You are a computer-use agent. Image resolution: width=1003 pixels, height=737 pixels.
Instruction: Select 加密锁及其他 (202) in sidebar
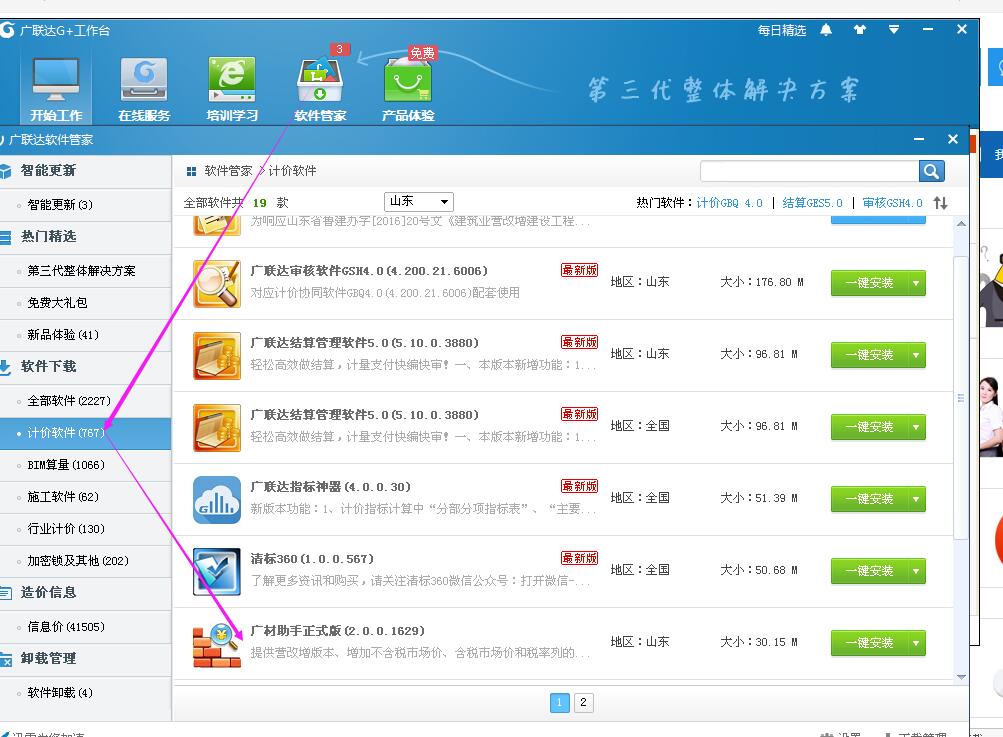tap(85, 561)
